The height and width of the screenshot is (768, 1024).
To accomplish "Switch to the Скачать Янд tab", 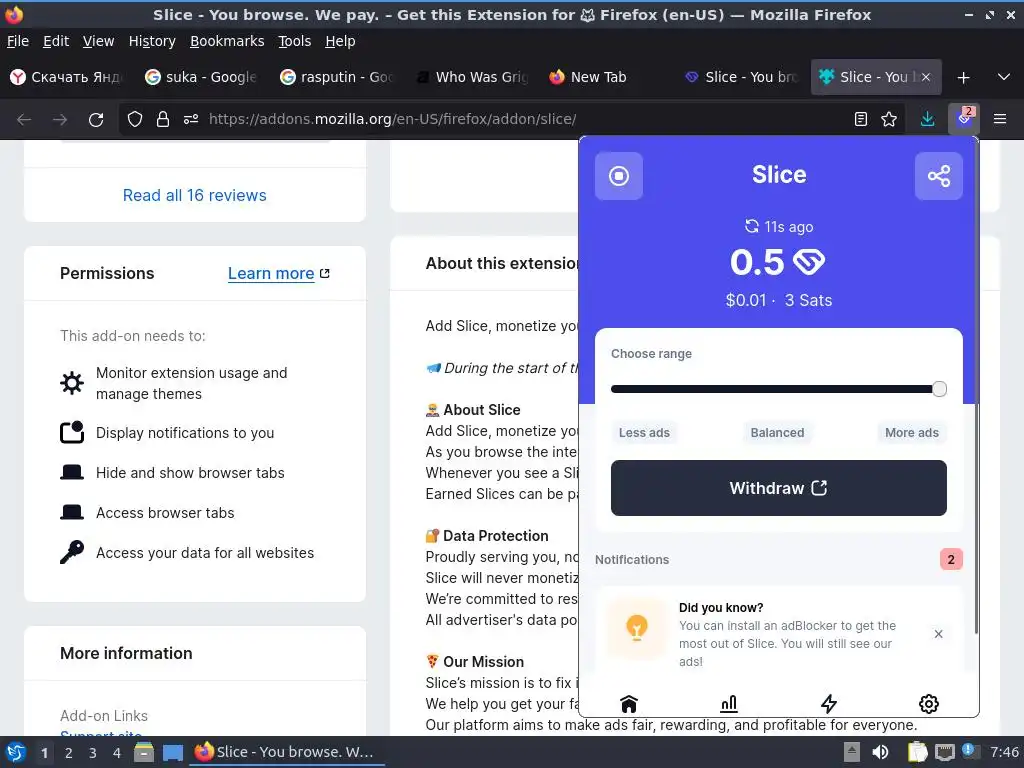I will (68, 77).
